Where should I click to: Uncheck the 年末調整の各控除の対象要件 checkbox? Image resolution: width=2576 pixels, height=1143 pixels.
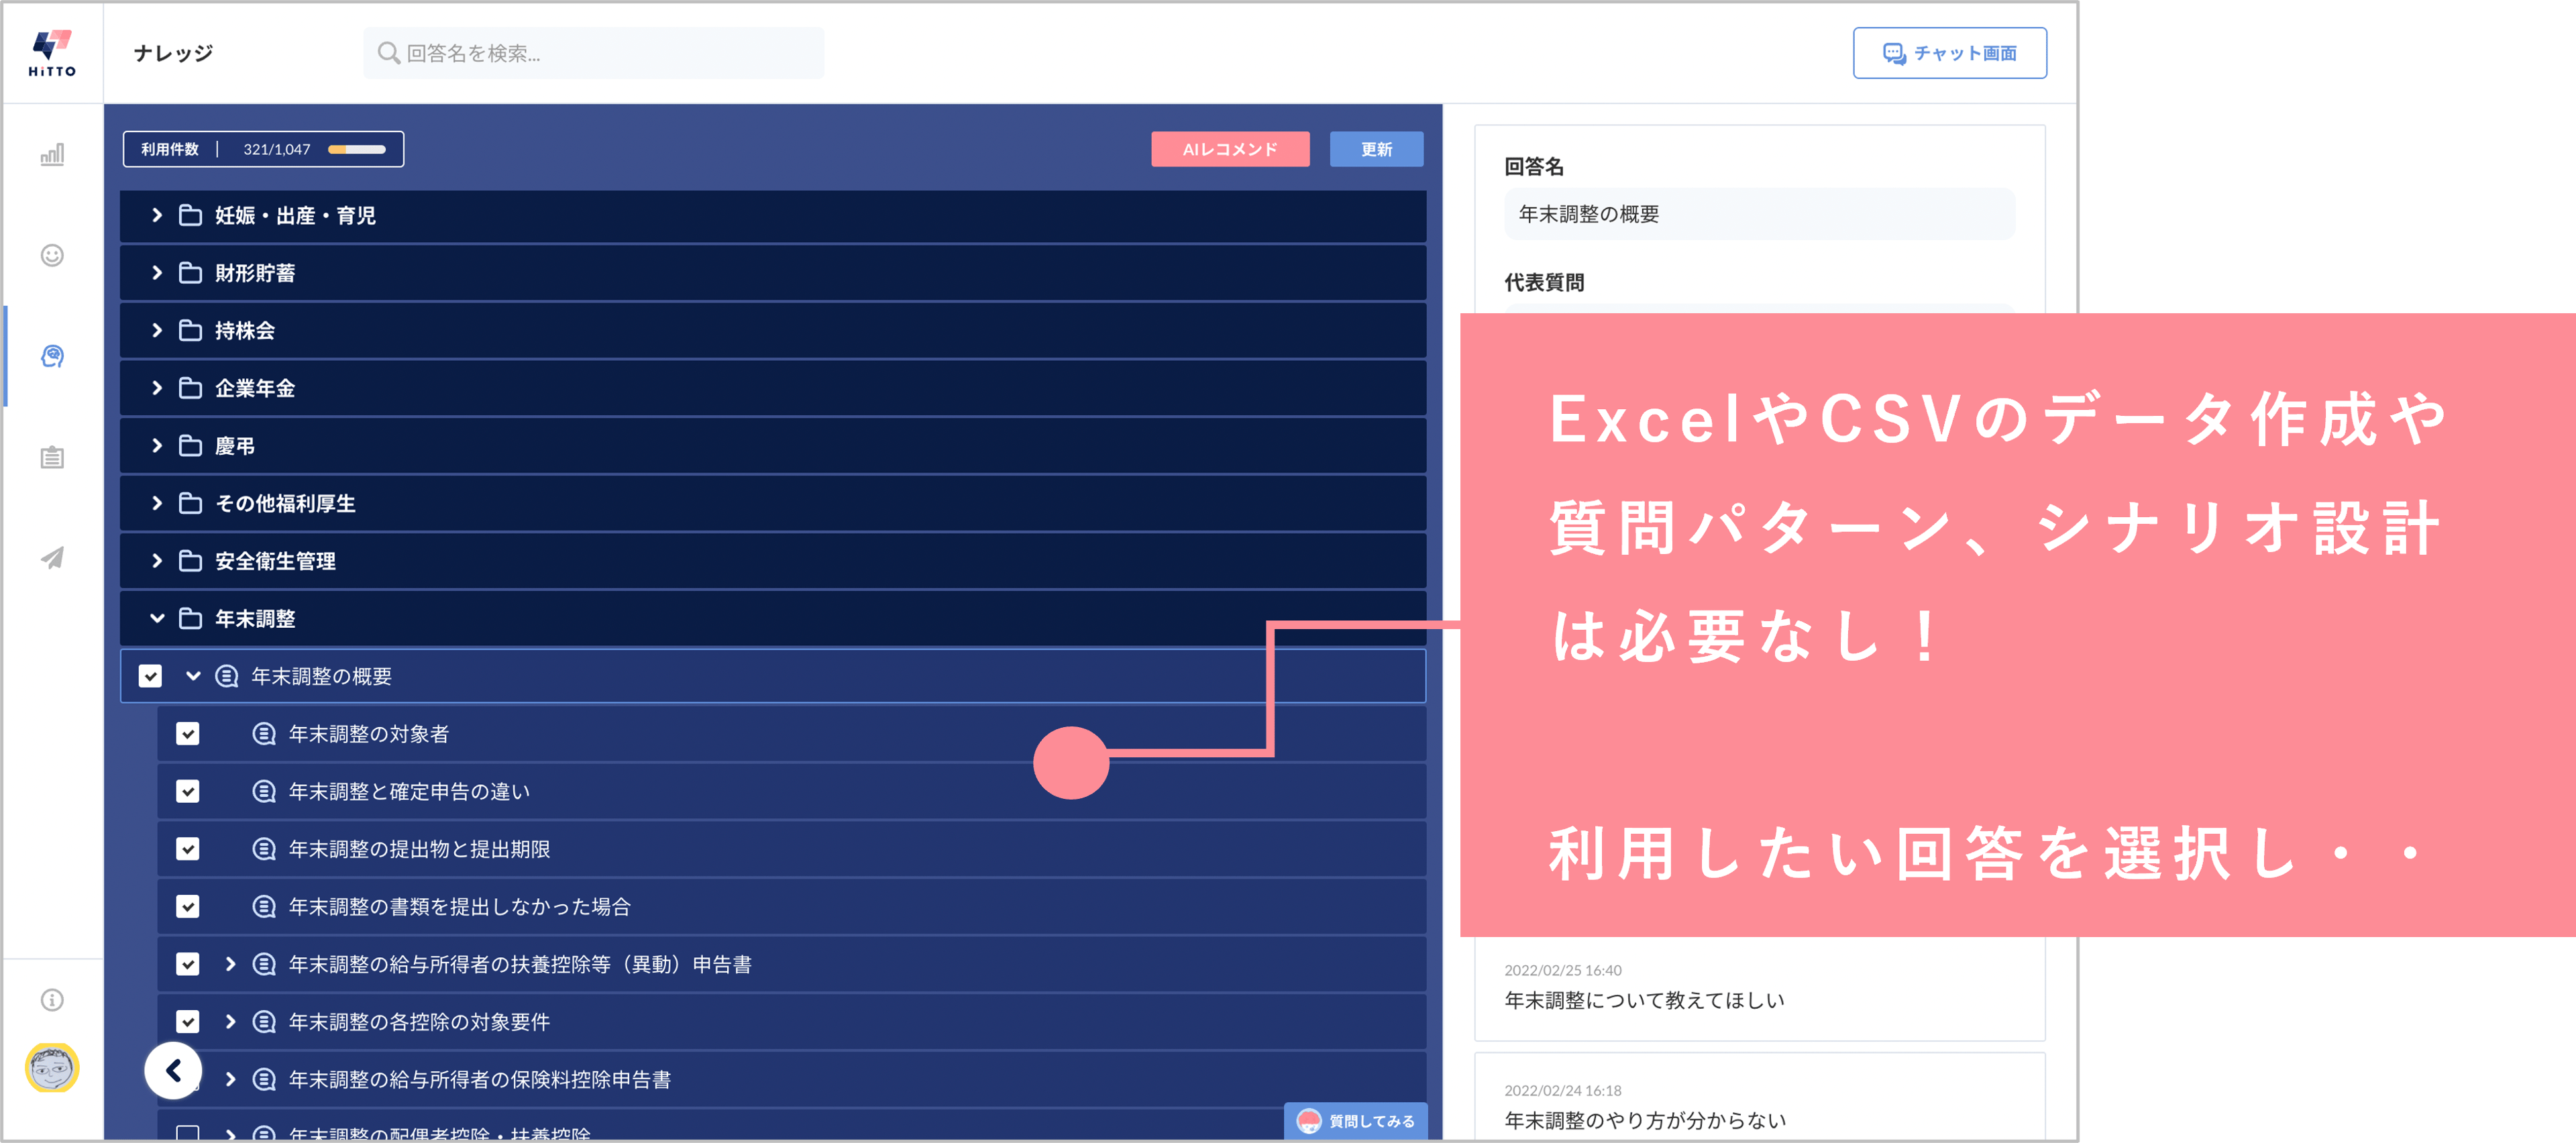coord(187,1021)
